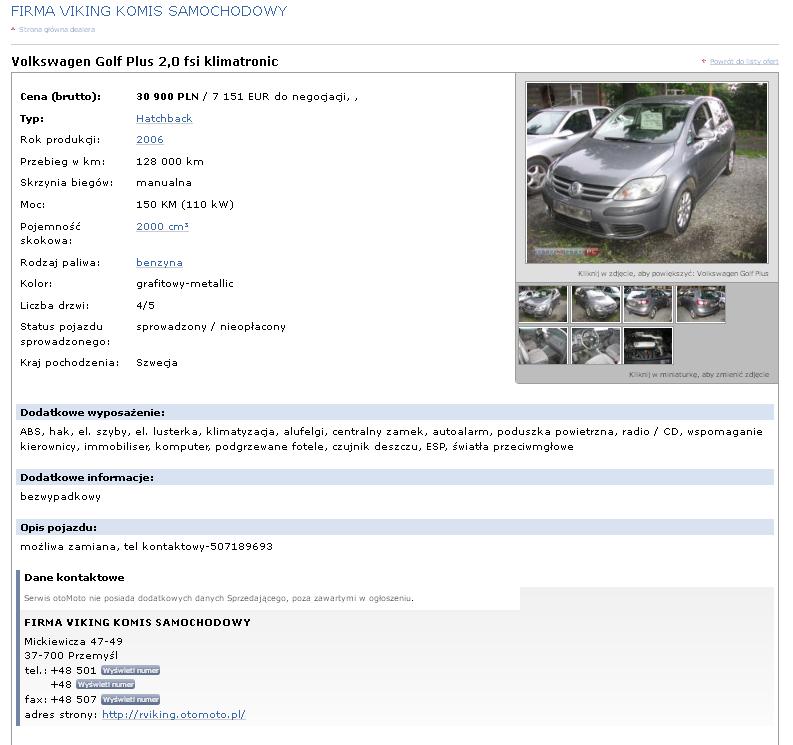Screen dimensions: 793x745
Task: Click the postal line 37-700 Przemyśl
Action: click(x=71, y=655)
